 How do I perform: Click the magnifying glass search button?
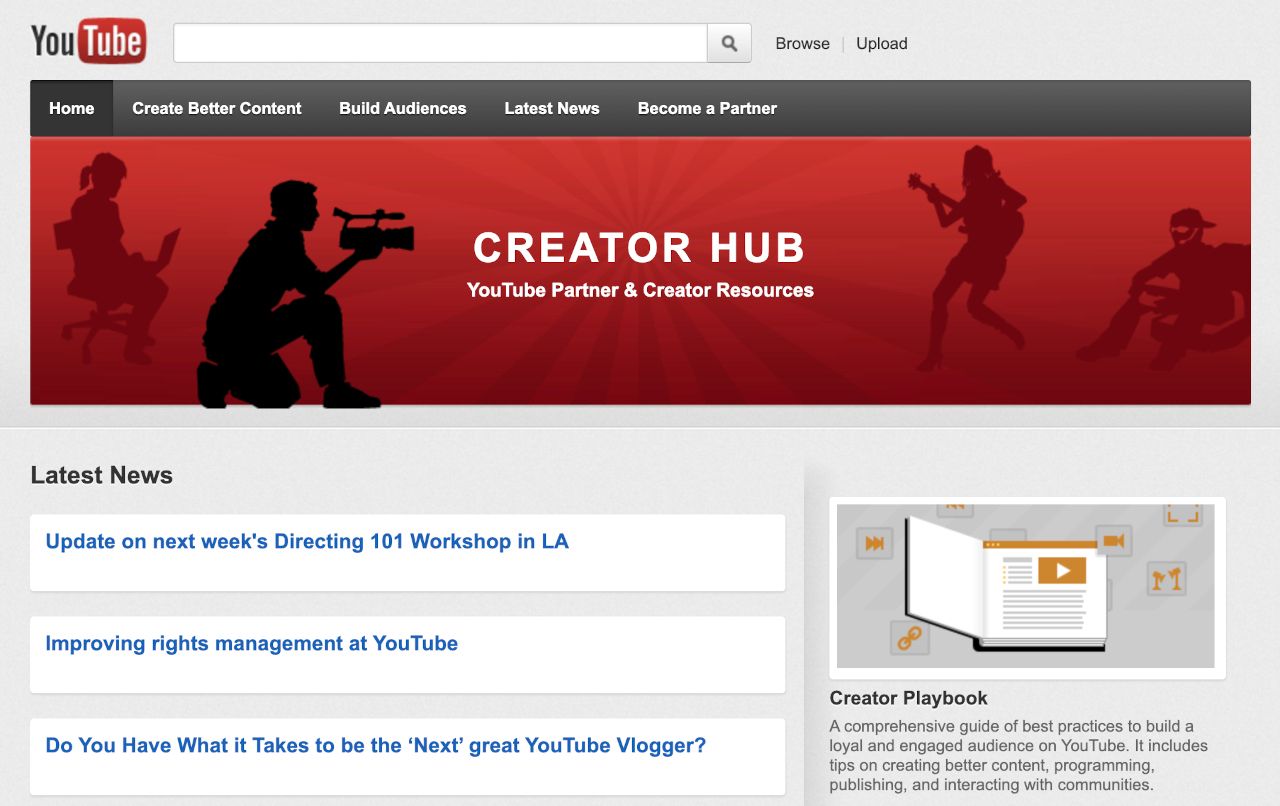tap(729, 43)
